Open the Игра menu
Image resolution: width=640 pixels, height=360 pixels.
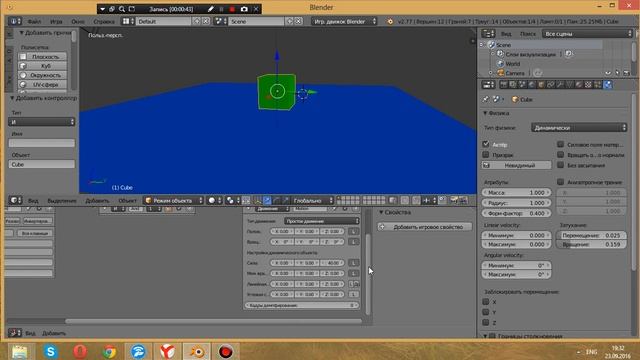point(56,21)
